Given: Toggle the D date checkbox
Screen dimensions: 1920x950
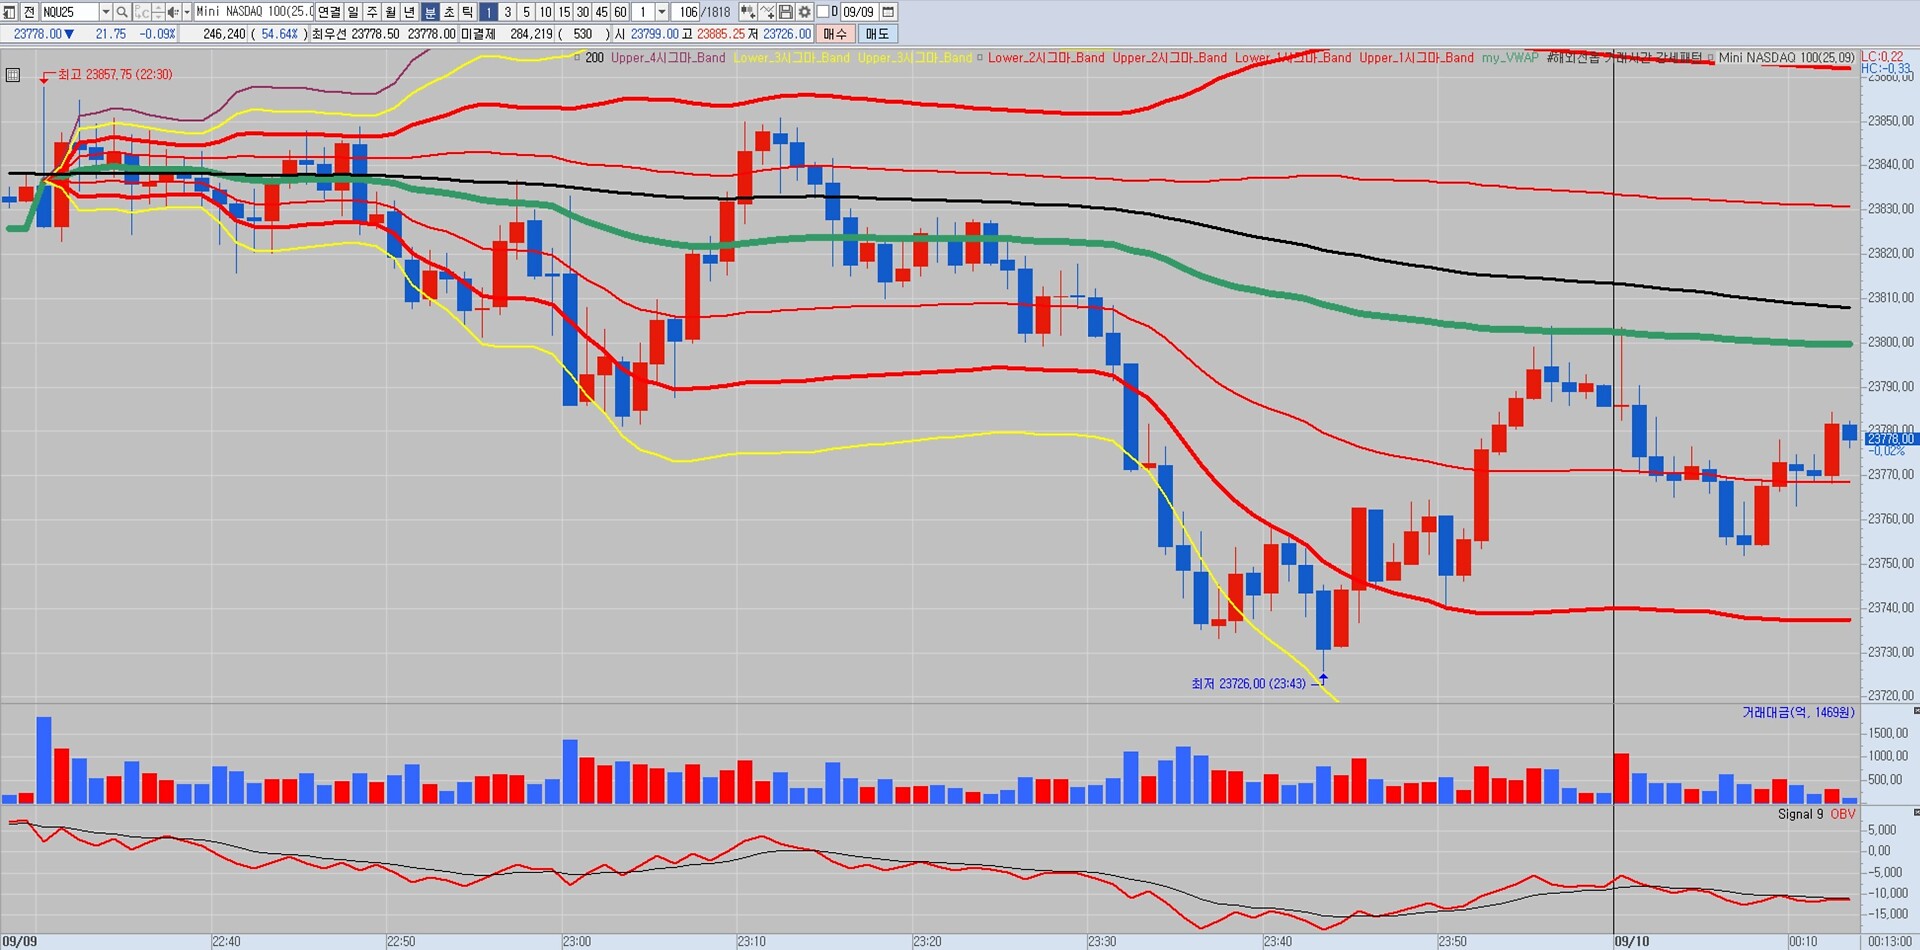Looking at the screenshot, I should click(823, 12).
